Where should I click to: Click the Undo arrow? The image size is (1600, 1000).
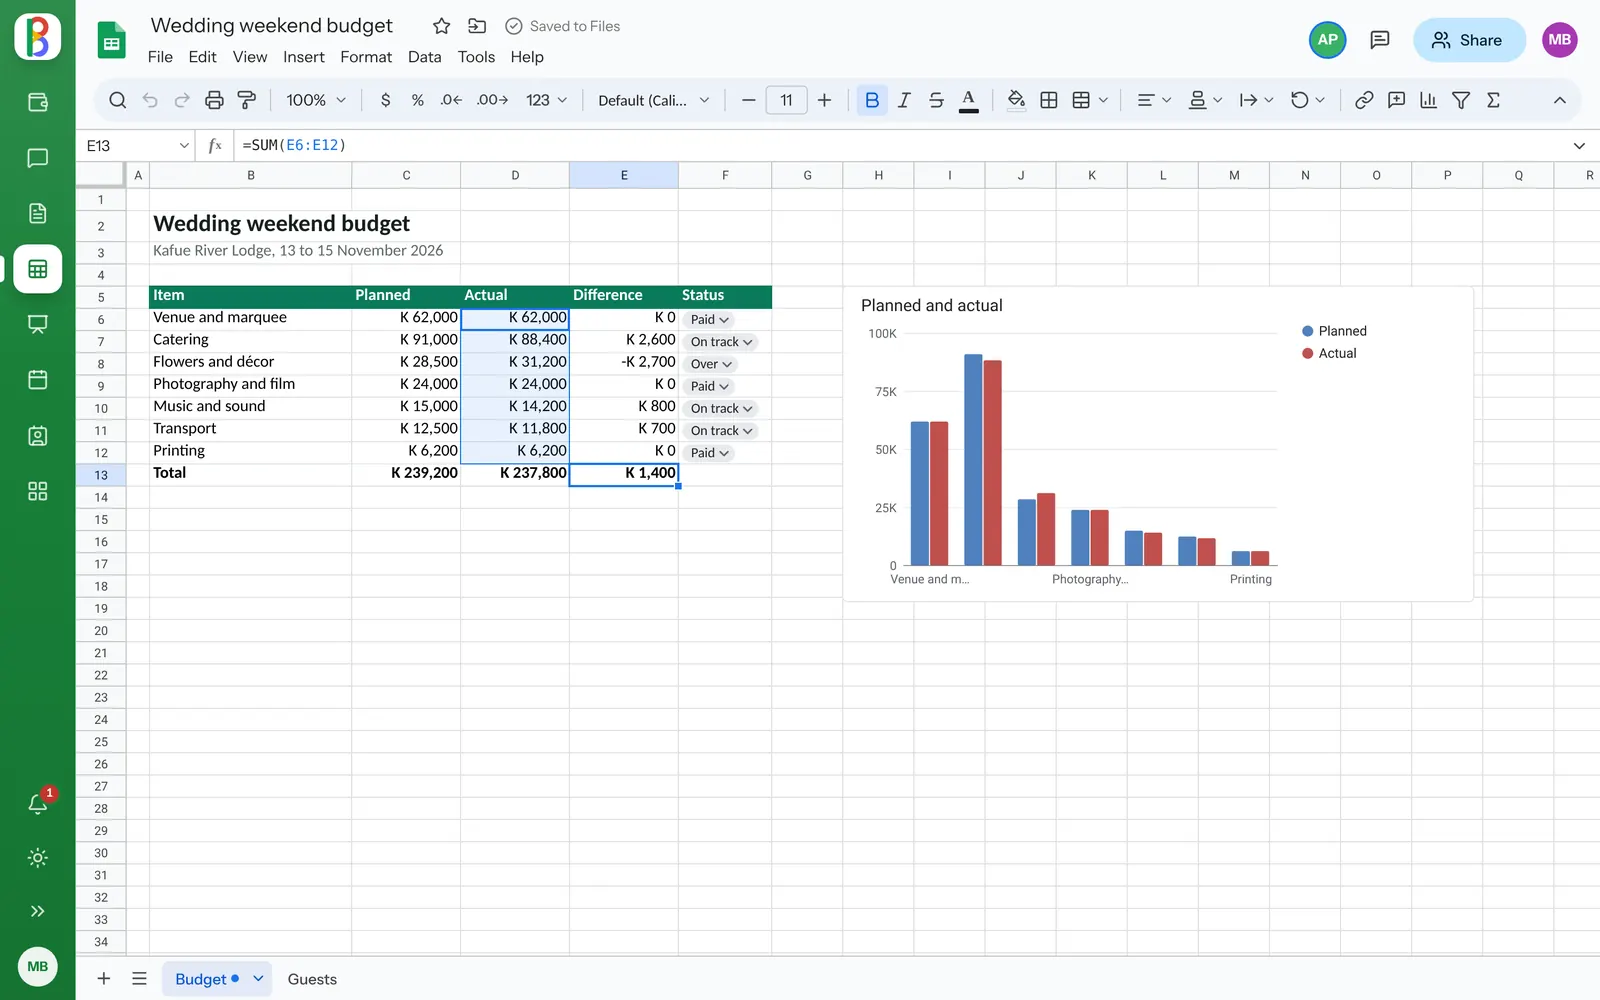click(x=150, y=100)
